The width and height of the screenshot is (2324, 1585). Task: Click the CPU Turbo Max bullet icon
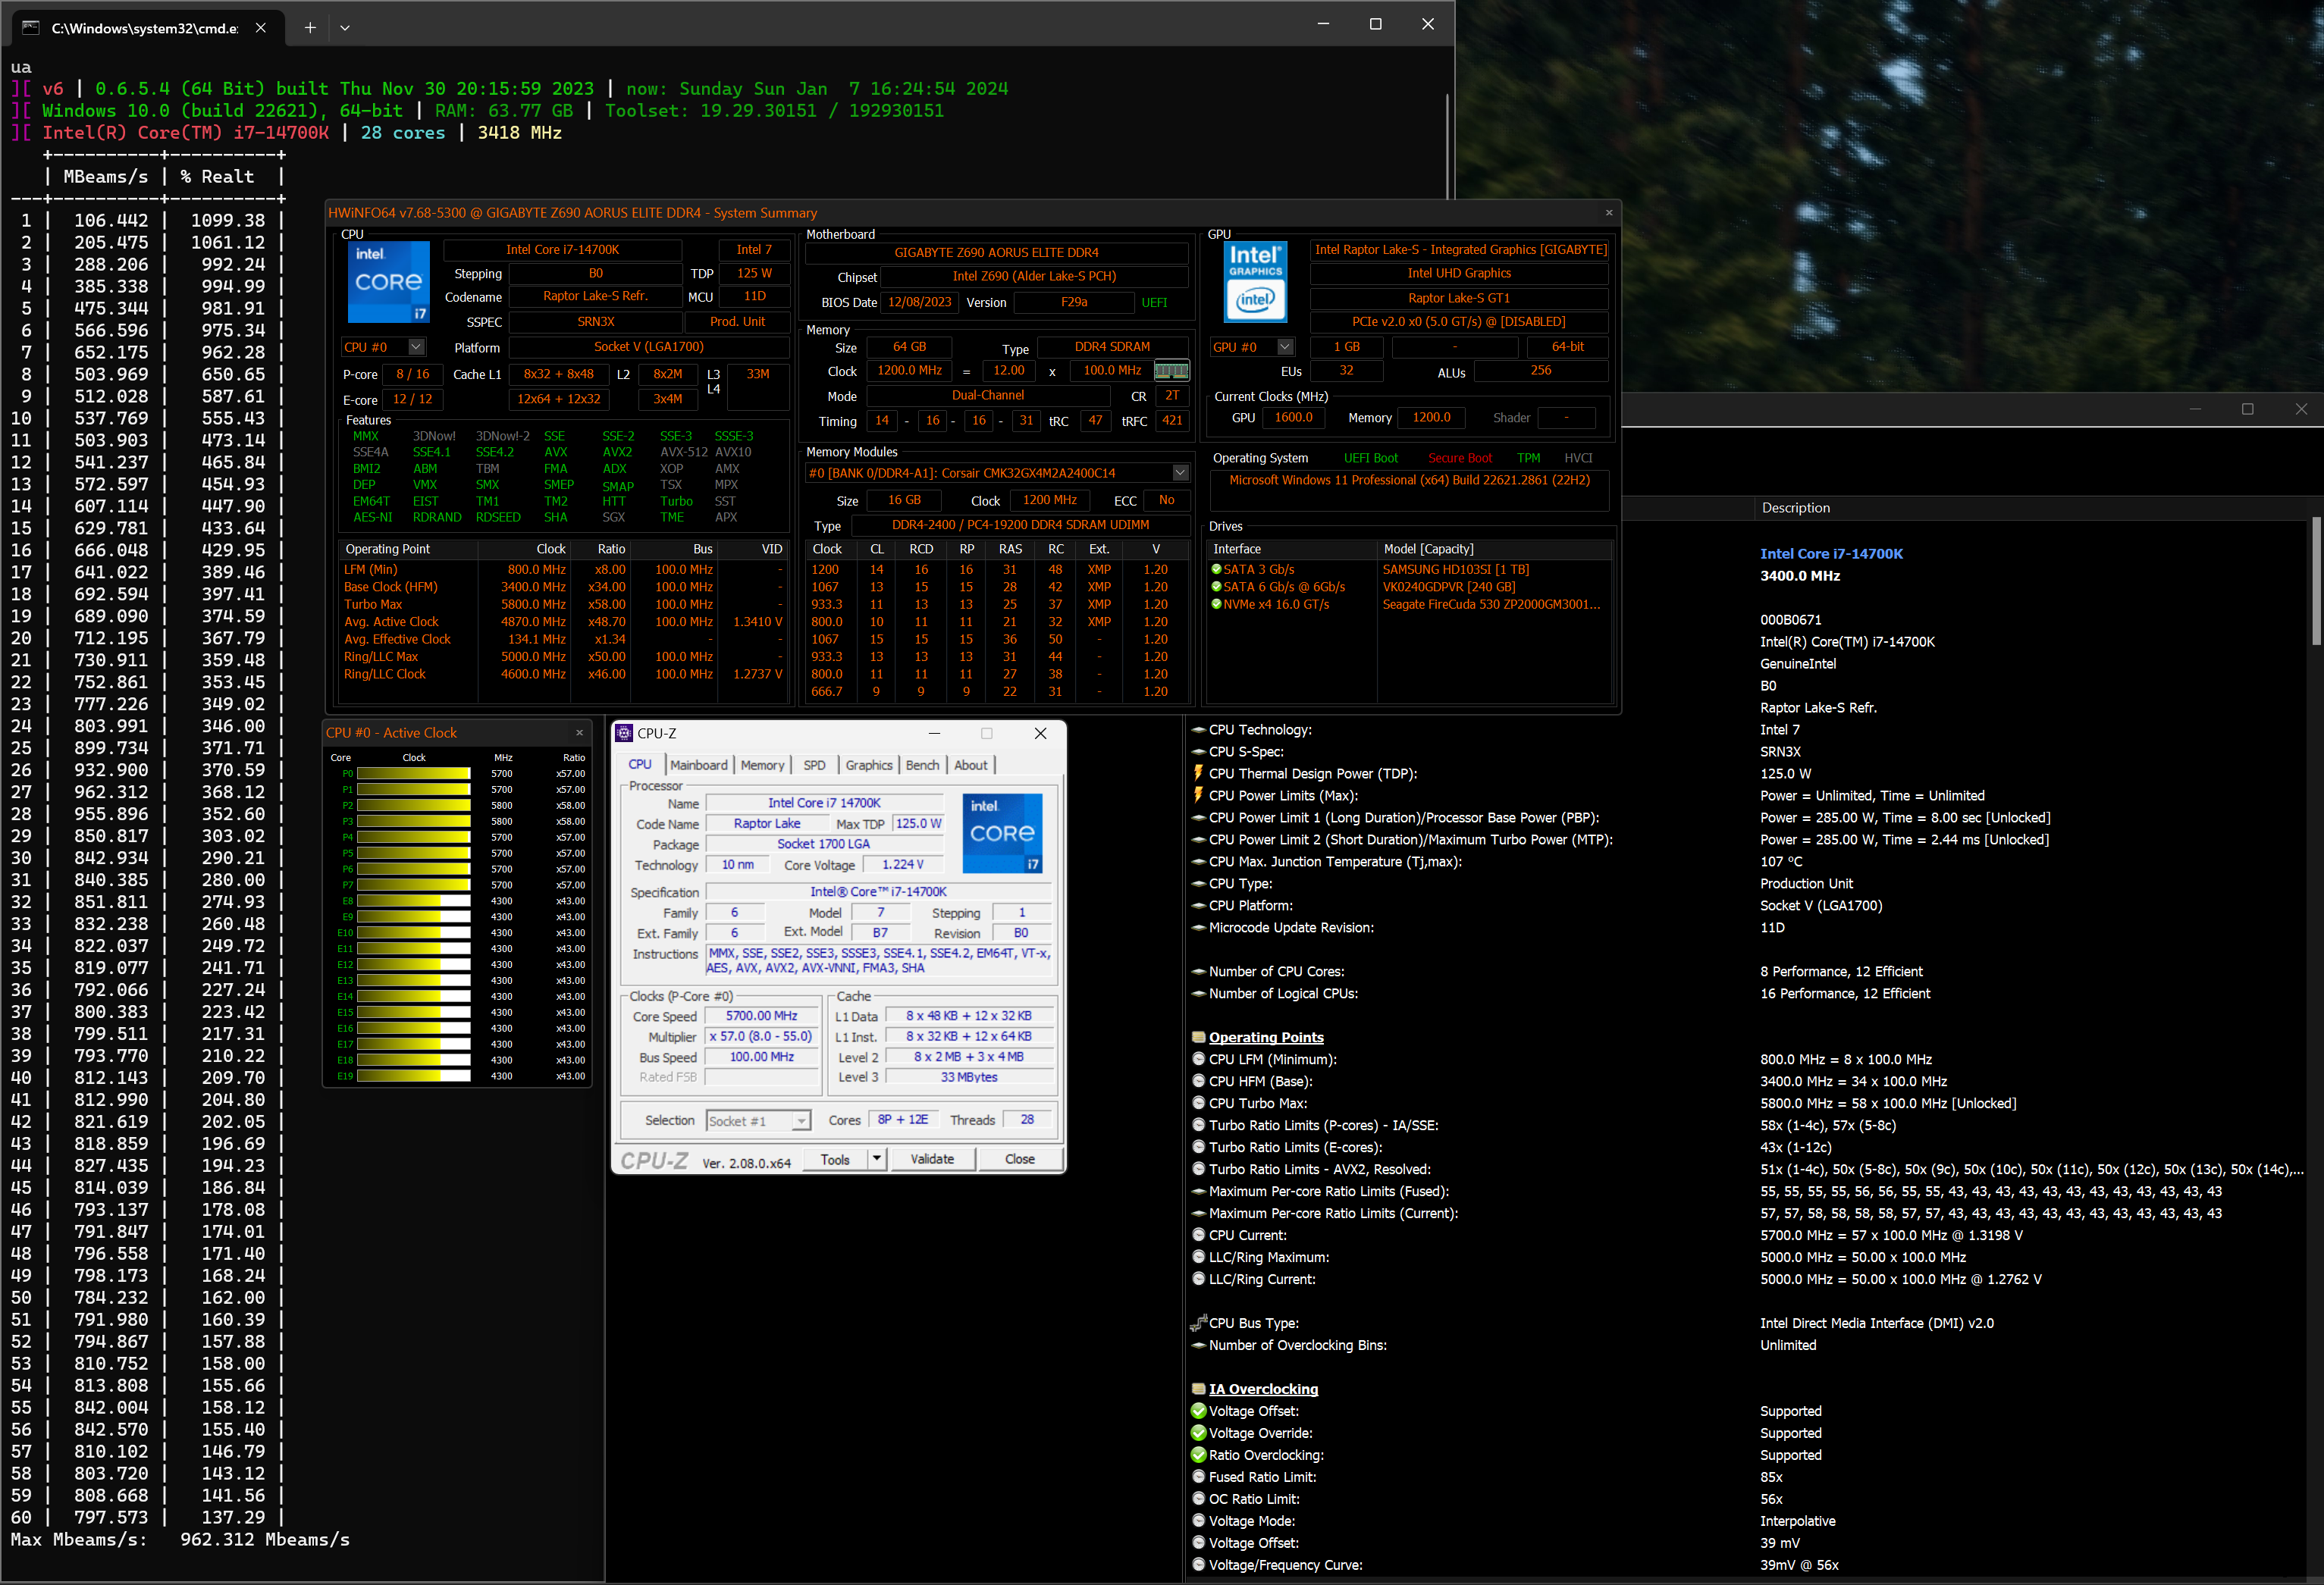pyautogui.click(x=1198, y=1103)
